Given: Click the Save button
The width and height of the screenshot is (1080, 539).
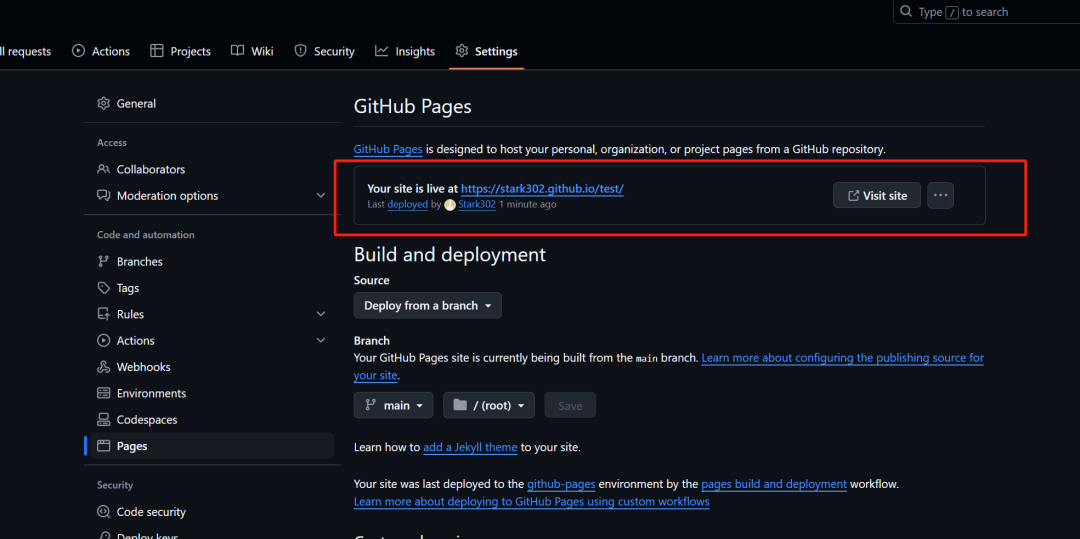Looking at the screenshot, I should pyautogui.click(x=570, y=405).
